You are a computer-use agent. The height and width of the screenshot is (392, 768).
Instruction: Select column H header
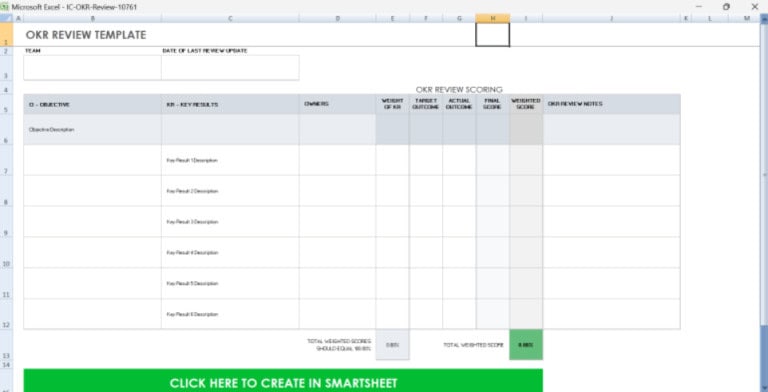(493, 18)
